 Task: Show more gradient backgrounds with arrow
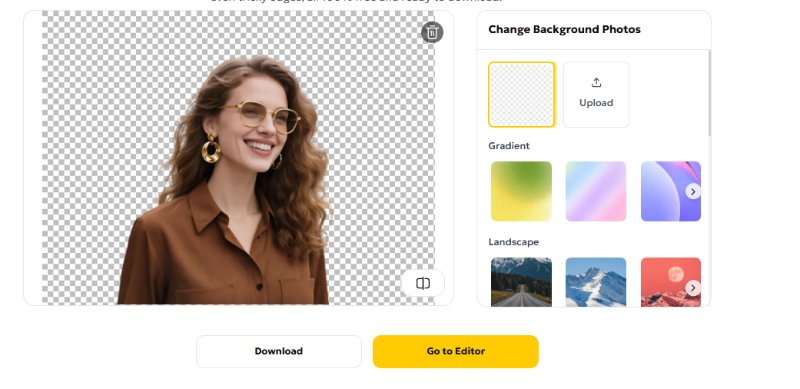click(693, 191)
